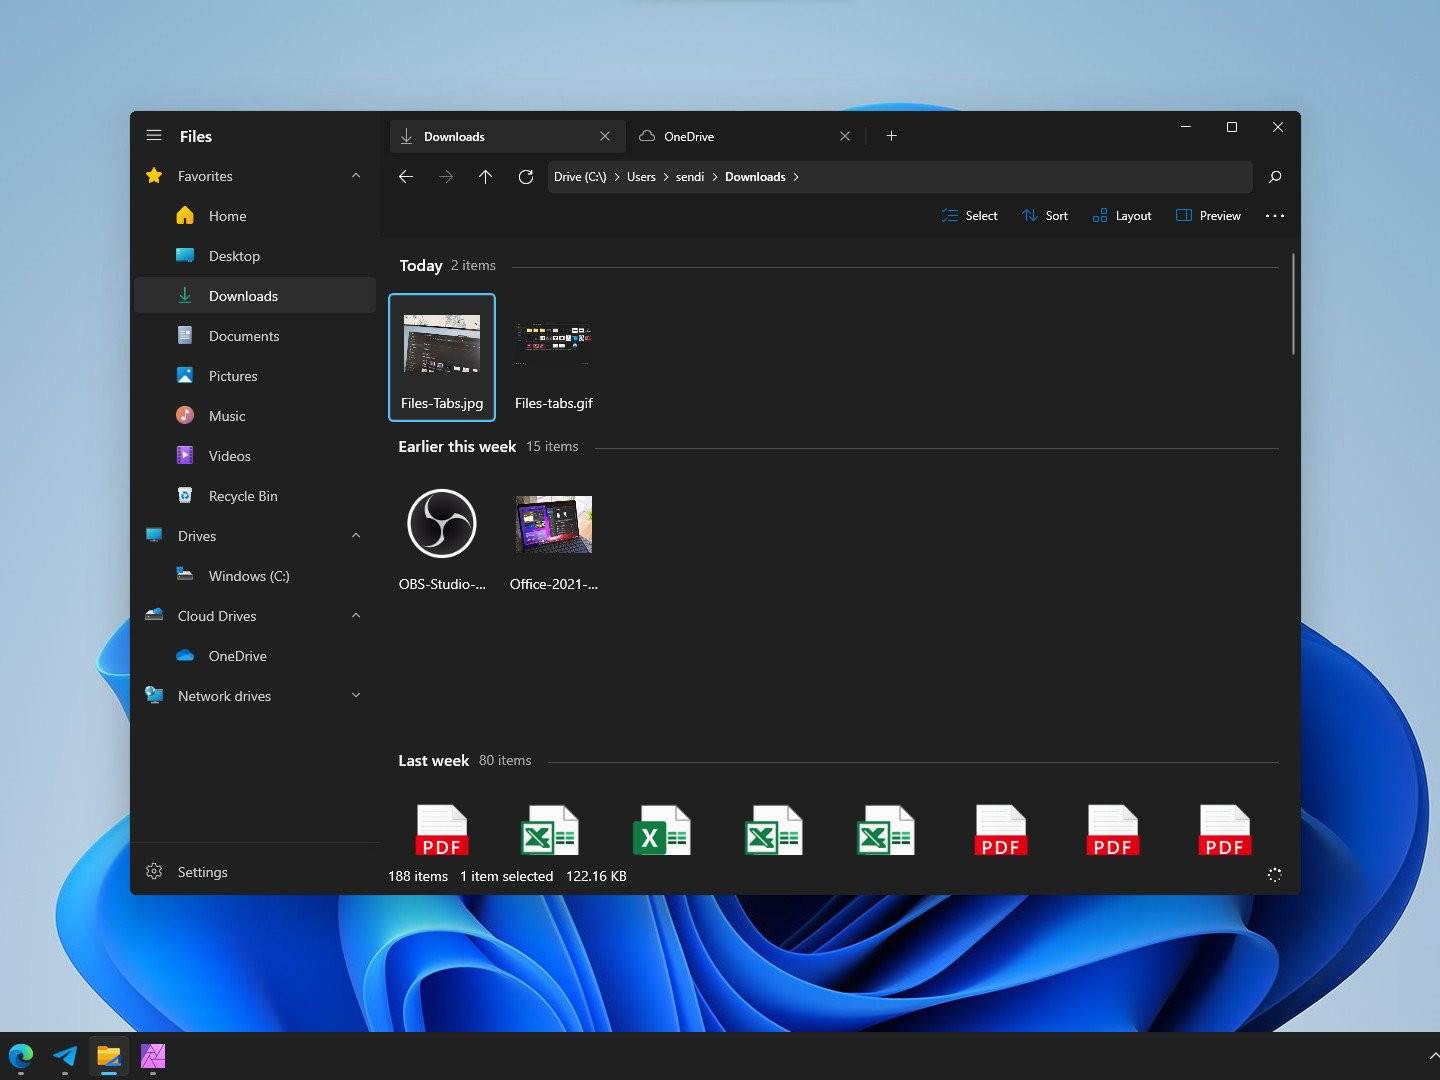1440x1080 pixels.
Task: Add a new tab with plus button
Action: click(x=891, y=136)
